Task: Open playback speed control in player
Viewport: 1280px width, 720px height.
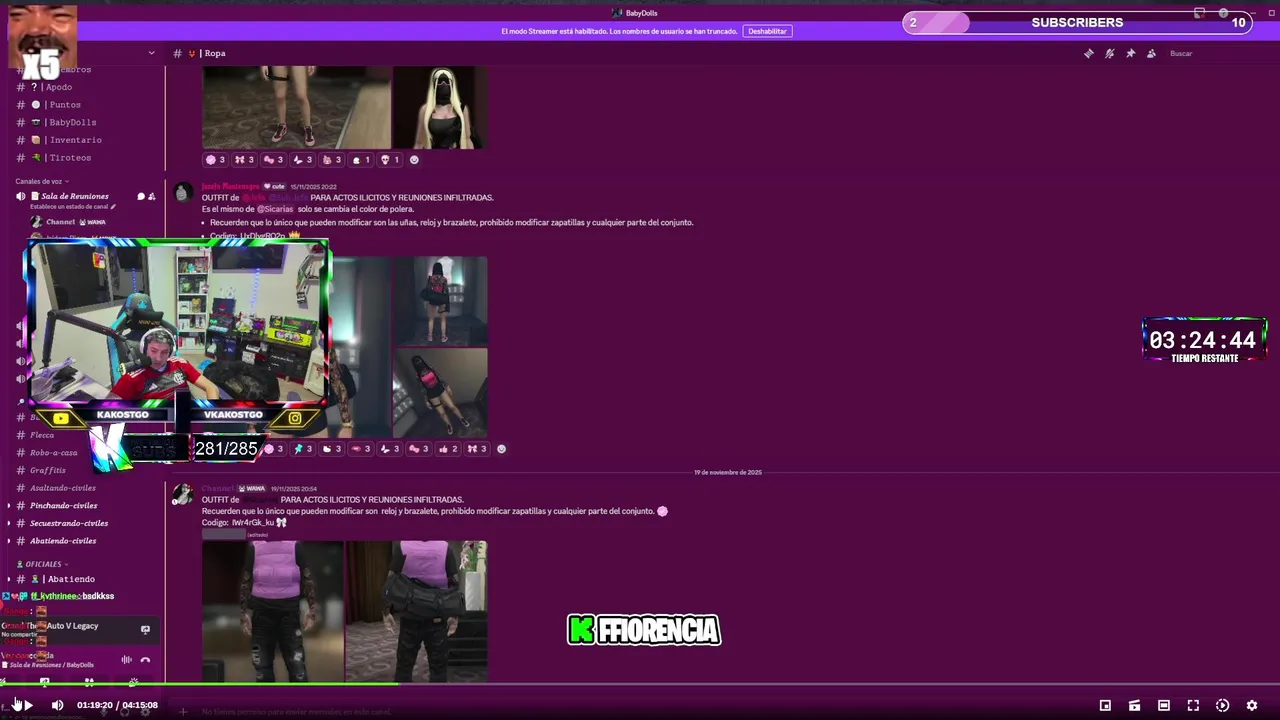Action: pos(1222,705)
